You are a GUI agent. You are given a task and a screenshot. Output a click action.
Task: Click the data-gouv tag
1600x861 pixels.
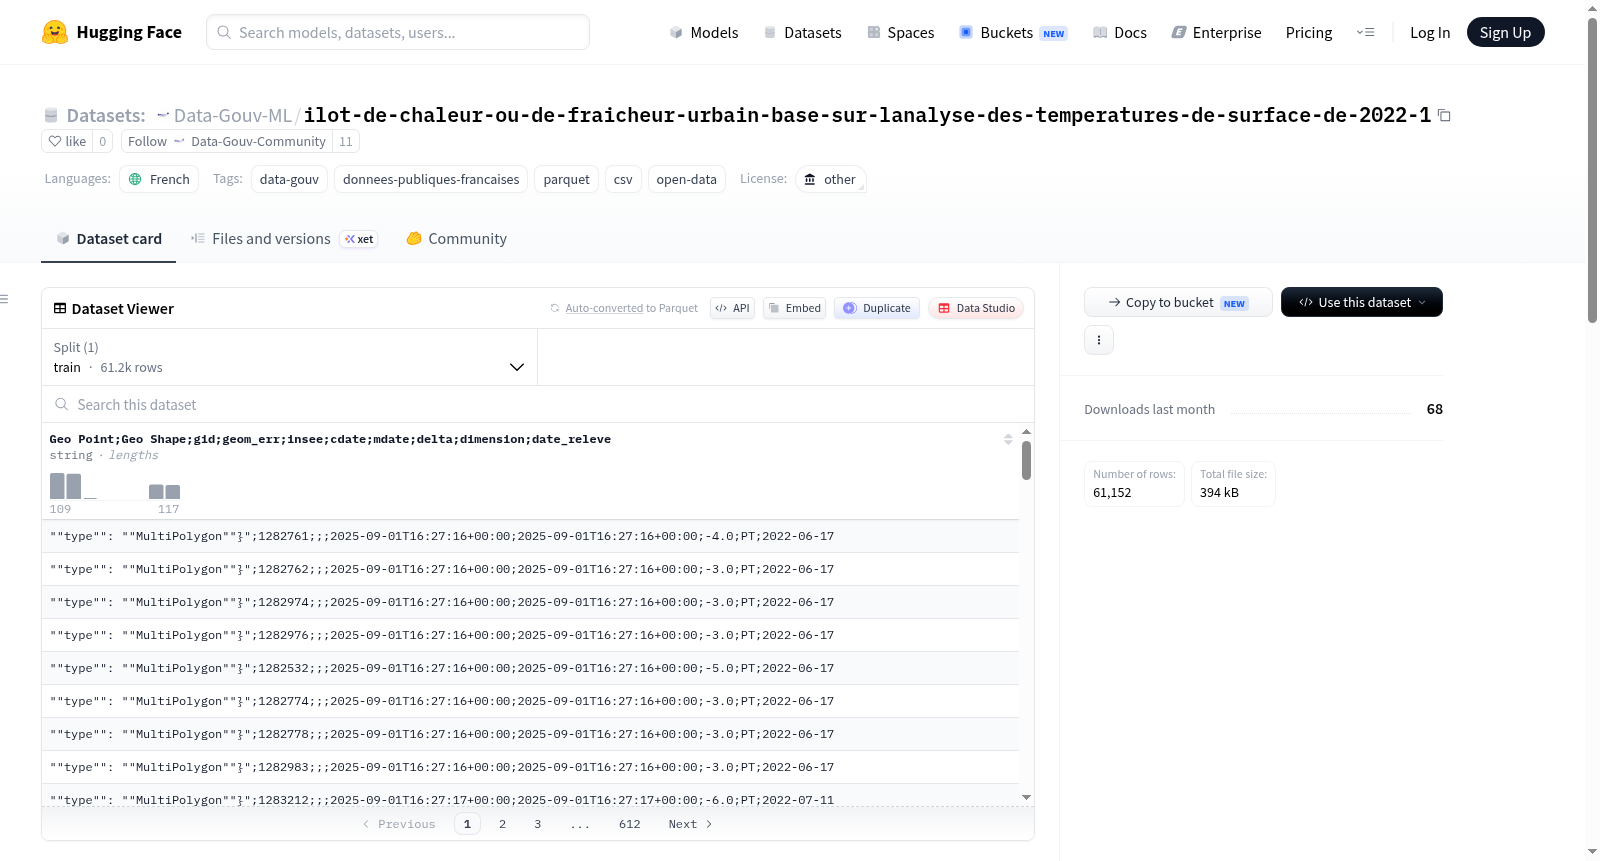[289, 179]
